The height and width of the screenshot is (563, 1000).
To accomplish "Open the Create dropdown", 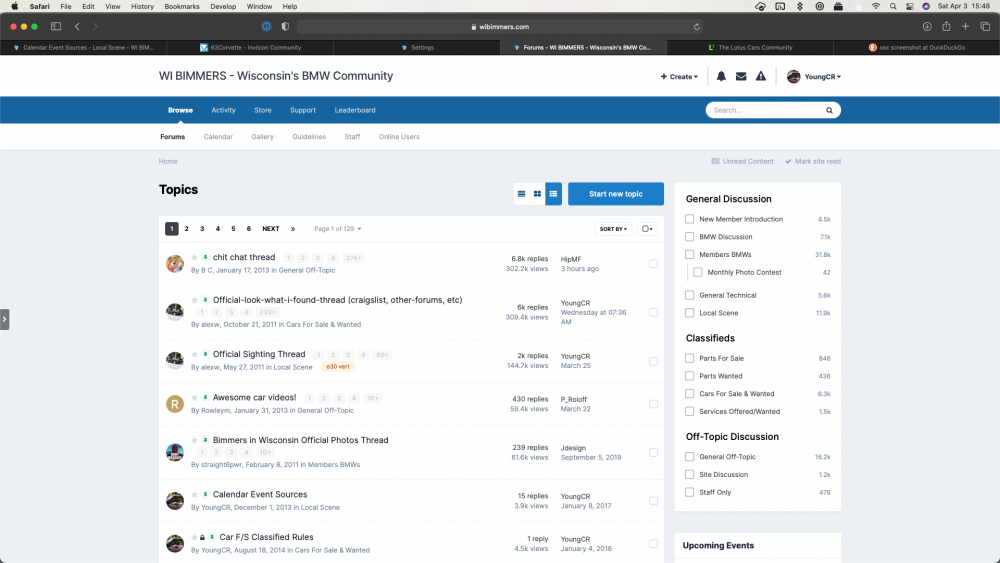I will pyautogui.click(x=679, y=77).
